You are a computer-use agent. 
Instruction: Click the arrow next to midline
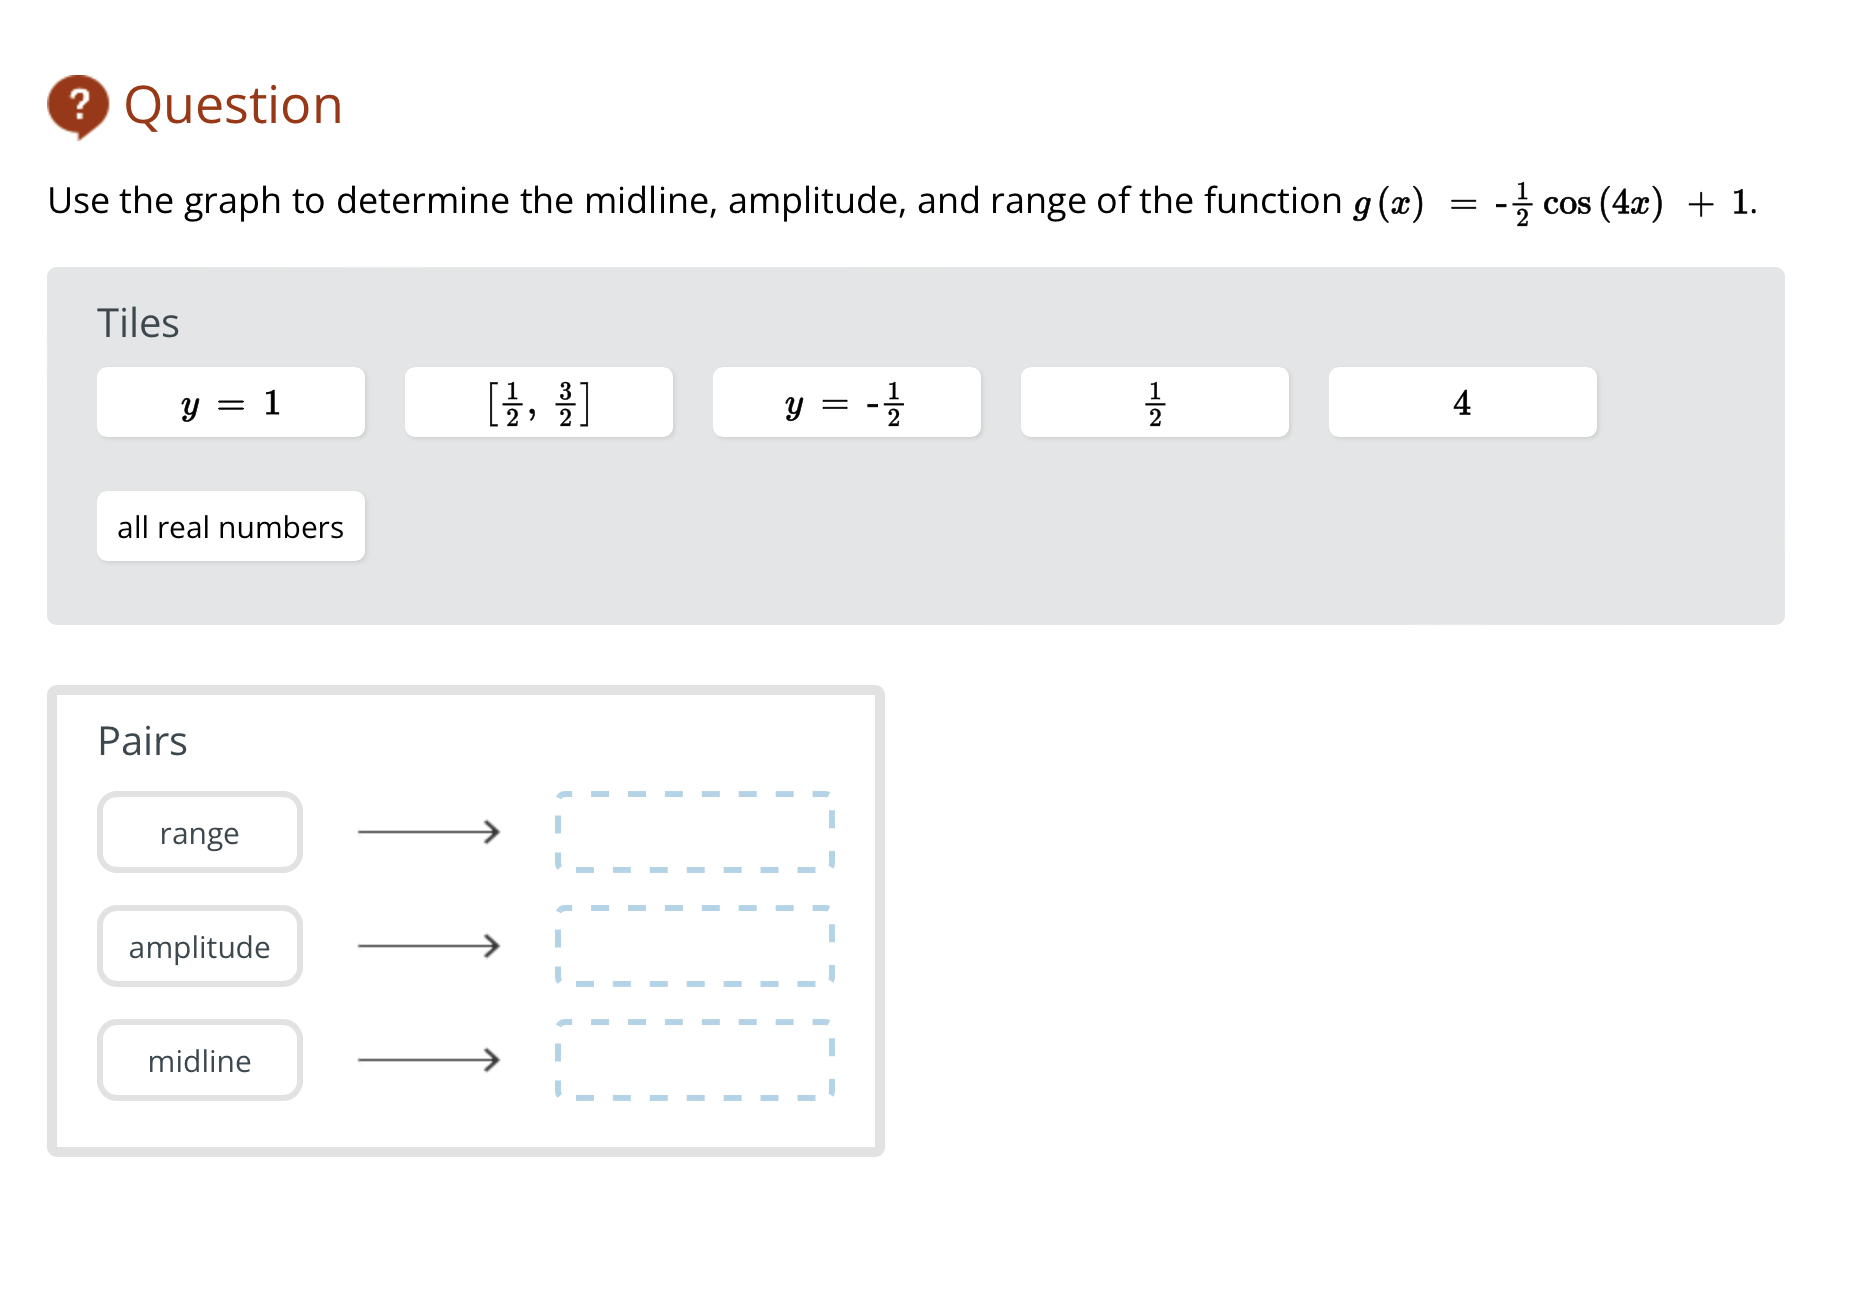point(430,1060)
